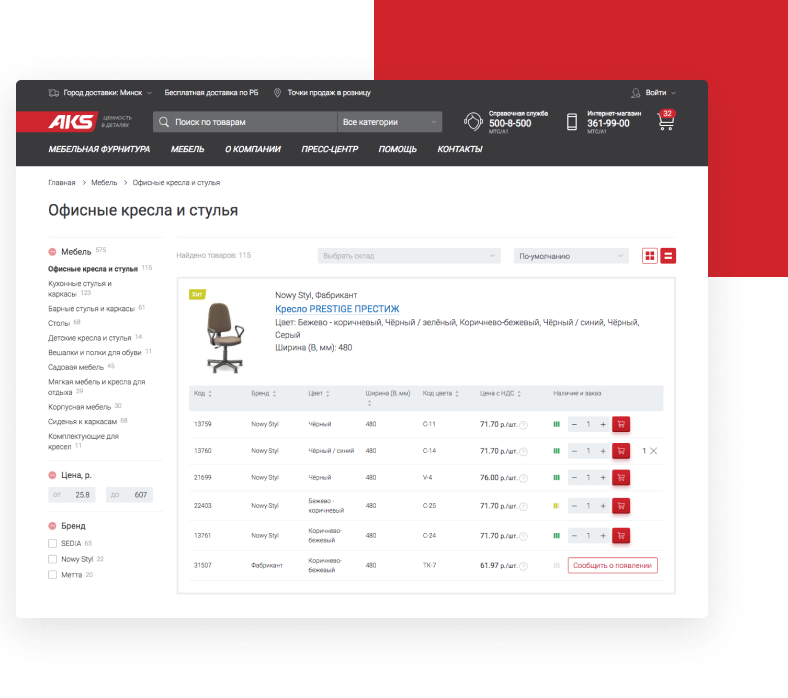This screenshot has width=788, height=698.
Task: Open Точки продаж в розницу link
Action: tap(329, 92)
